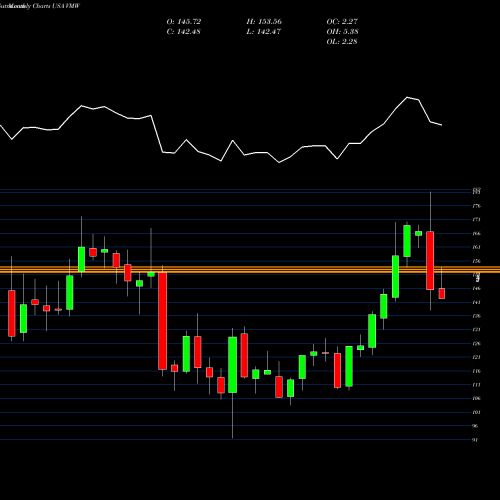Click the 101 price axis label

[476, 412]
